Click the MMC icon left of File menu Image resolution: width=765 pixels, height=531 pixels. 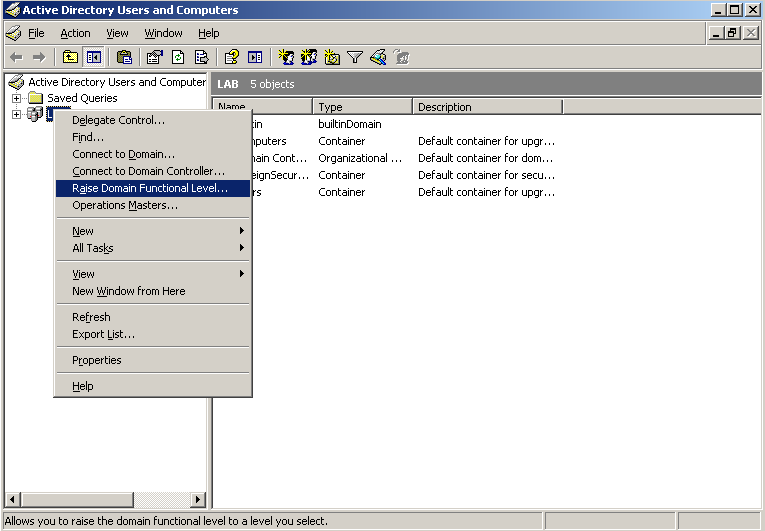coord(14,33)
